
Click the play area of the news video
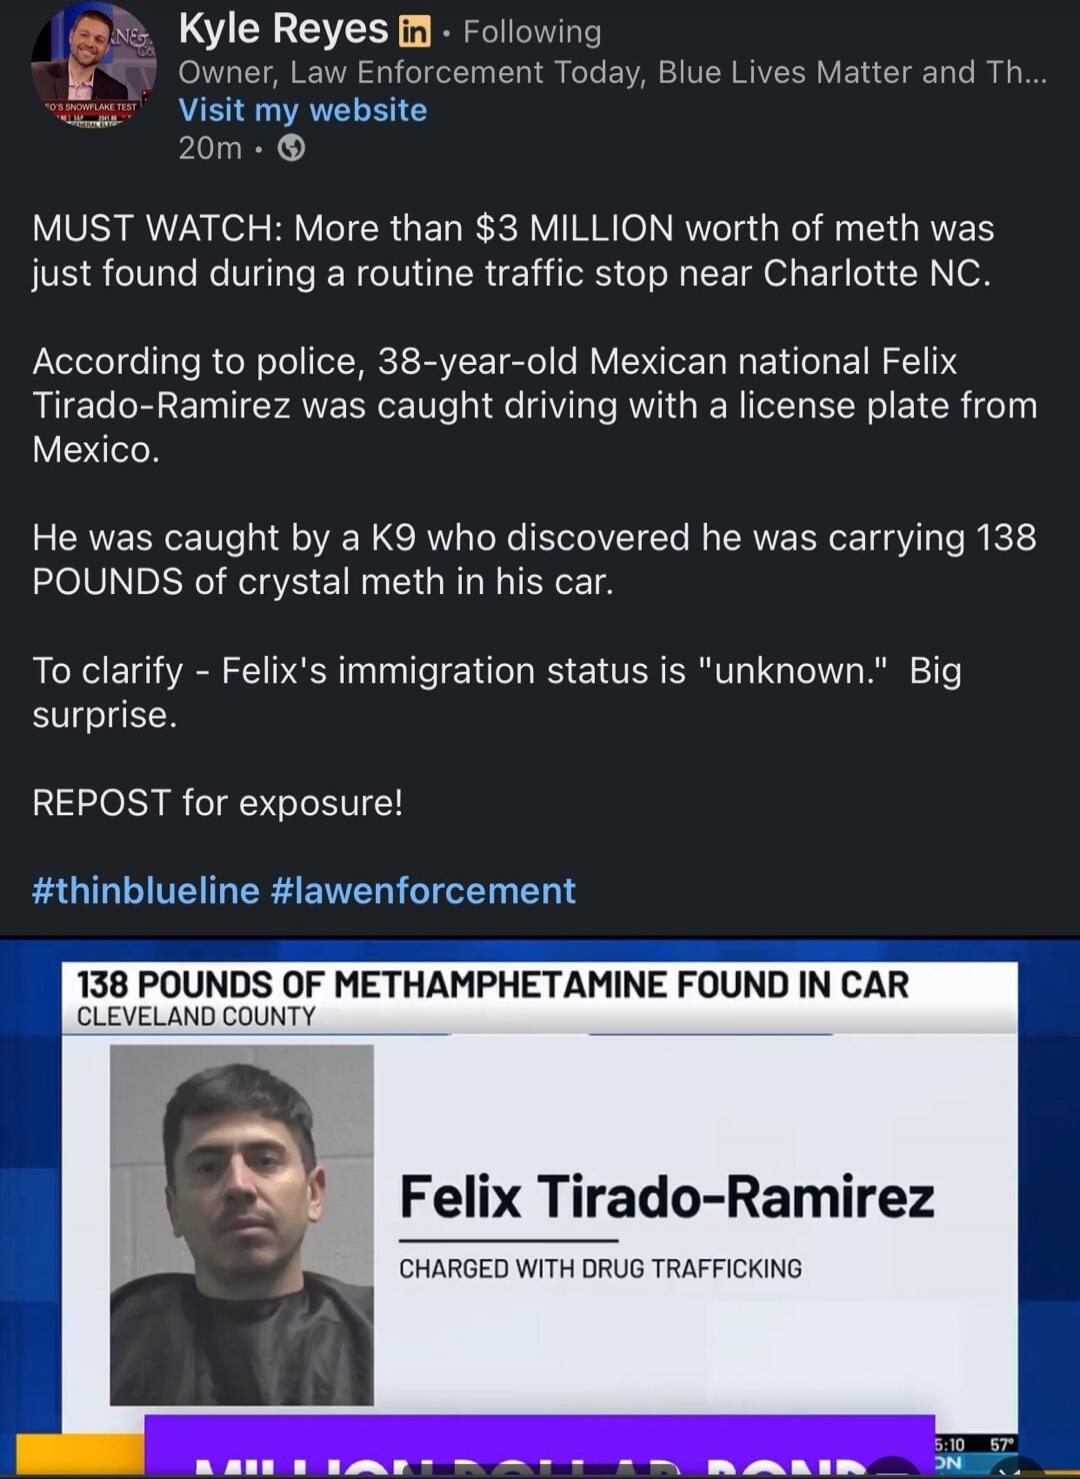pos(540,1200)
